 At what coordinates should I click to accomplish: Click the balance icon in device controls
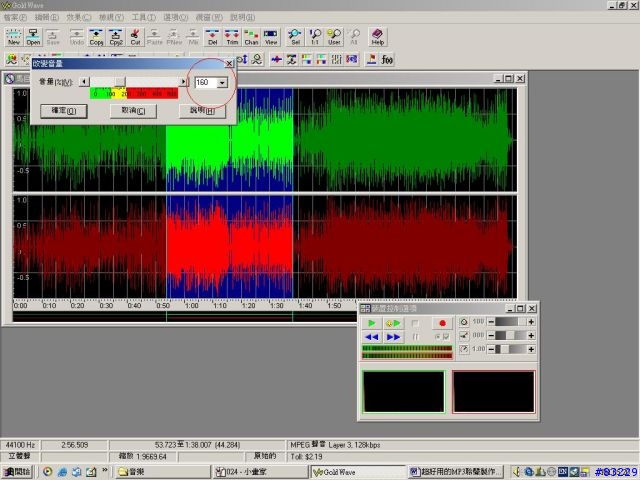464,336
